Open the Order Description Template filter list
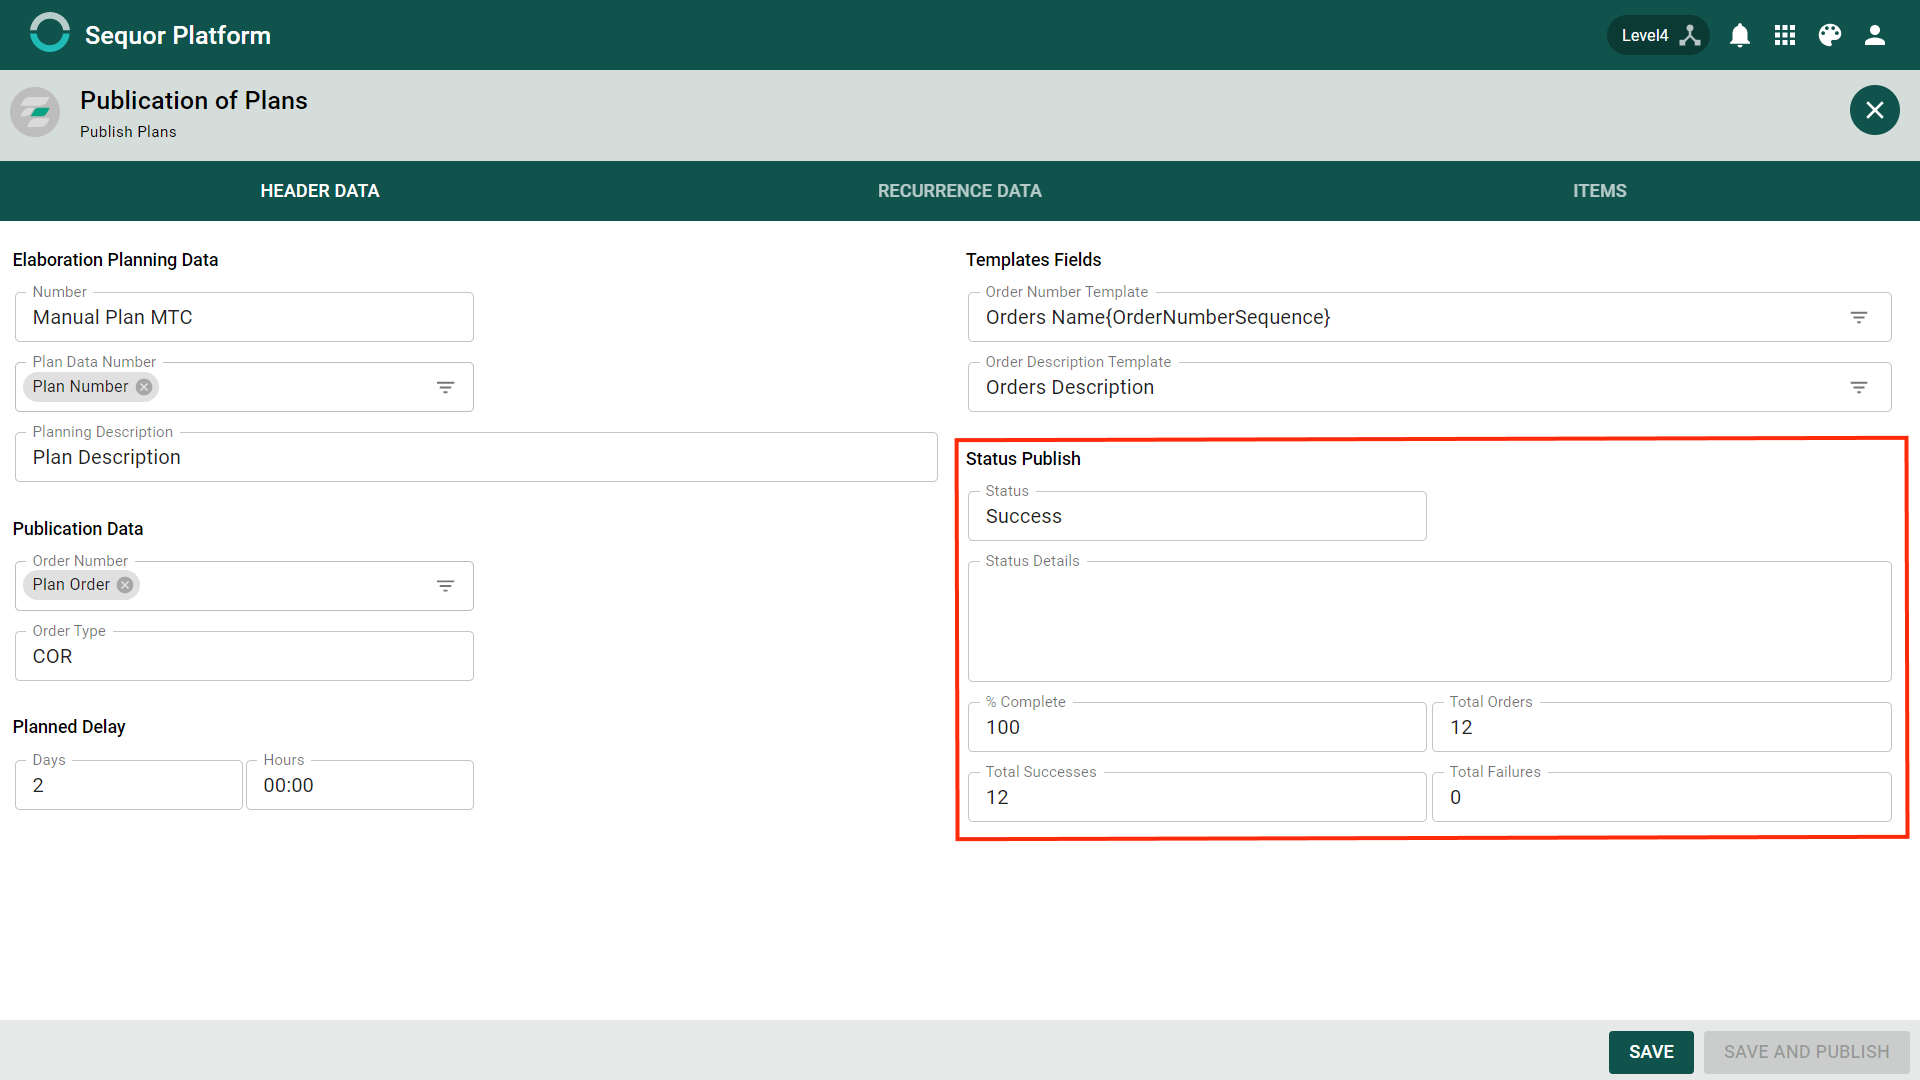This screenshot has width=1920, height=1080. click(1859, 387)
